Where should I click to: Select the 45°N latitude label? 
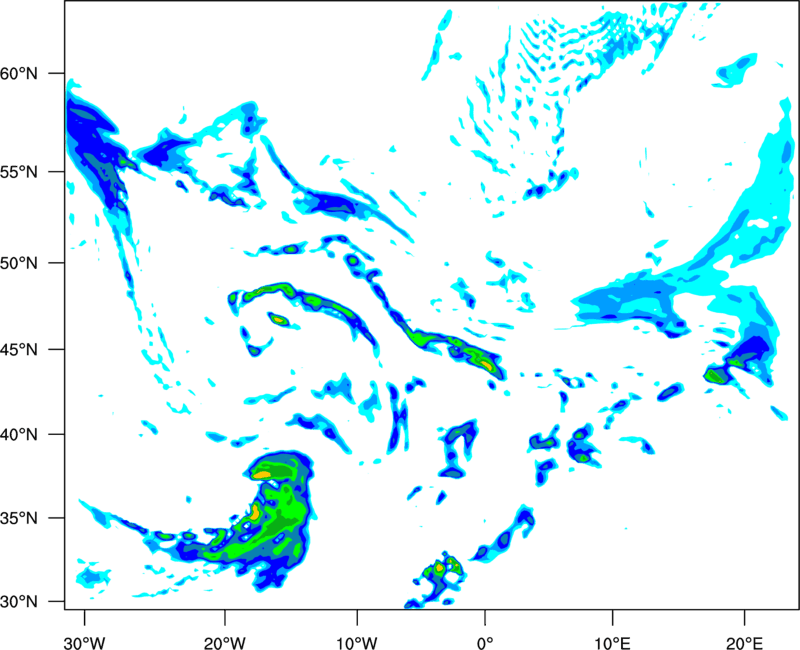pos(19,350)
